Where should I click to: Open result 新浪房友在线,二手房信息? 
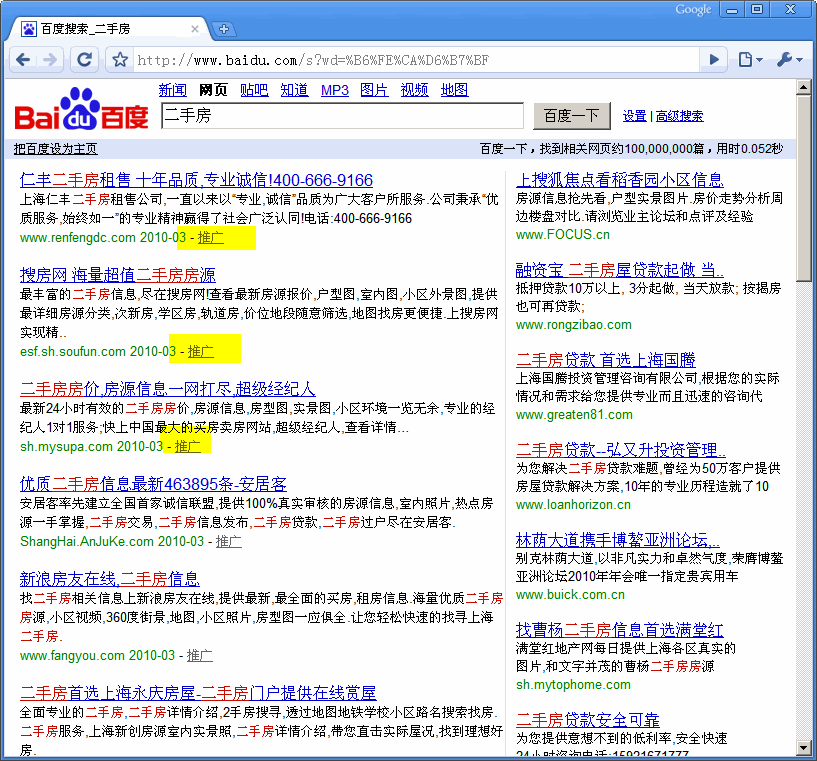point(109,579)
